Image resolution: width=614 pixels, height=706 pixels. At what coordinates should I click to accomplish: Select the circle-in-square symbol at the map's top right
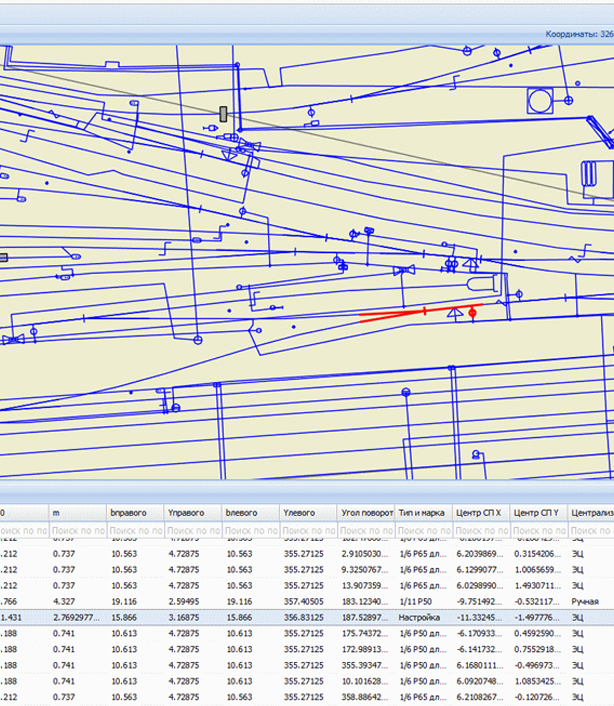click(x=541, y=99)
